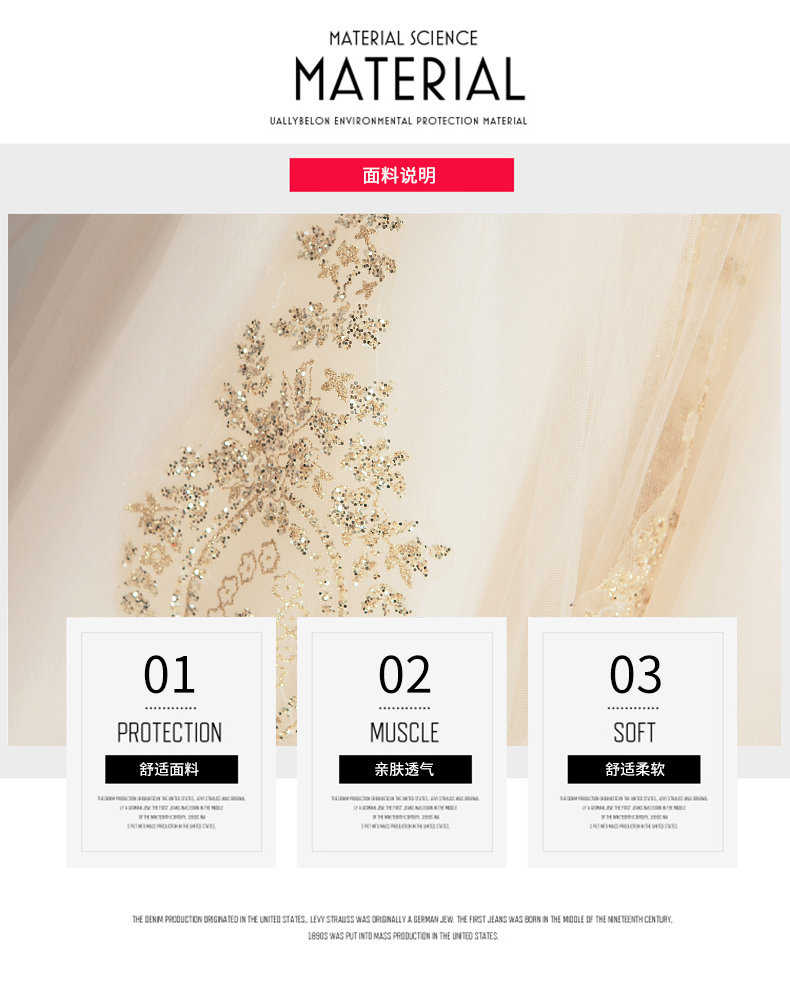Image resolution: width=790 pixels, height=982 pixels.
Task: Click small description text under 亲肤透气
Action: [405, 812]
